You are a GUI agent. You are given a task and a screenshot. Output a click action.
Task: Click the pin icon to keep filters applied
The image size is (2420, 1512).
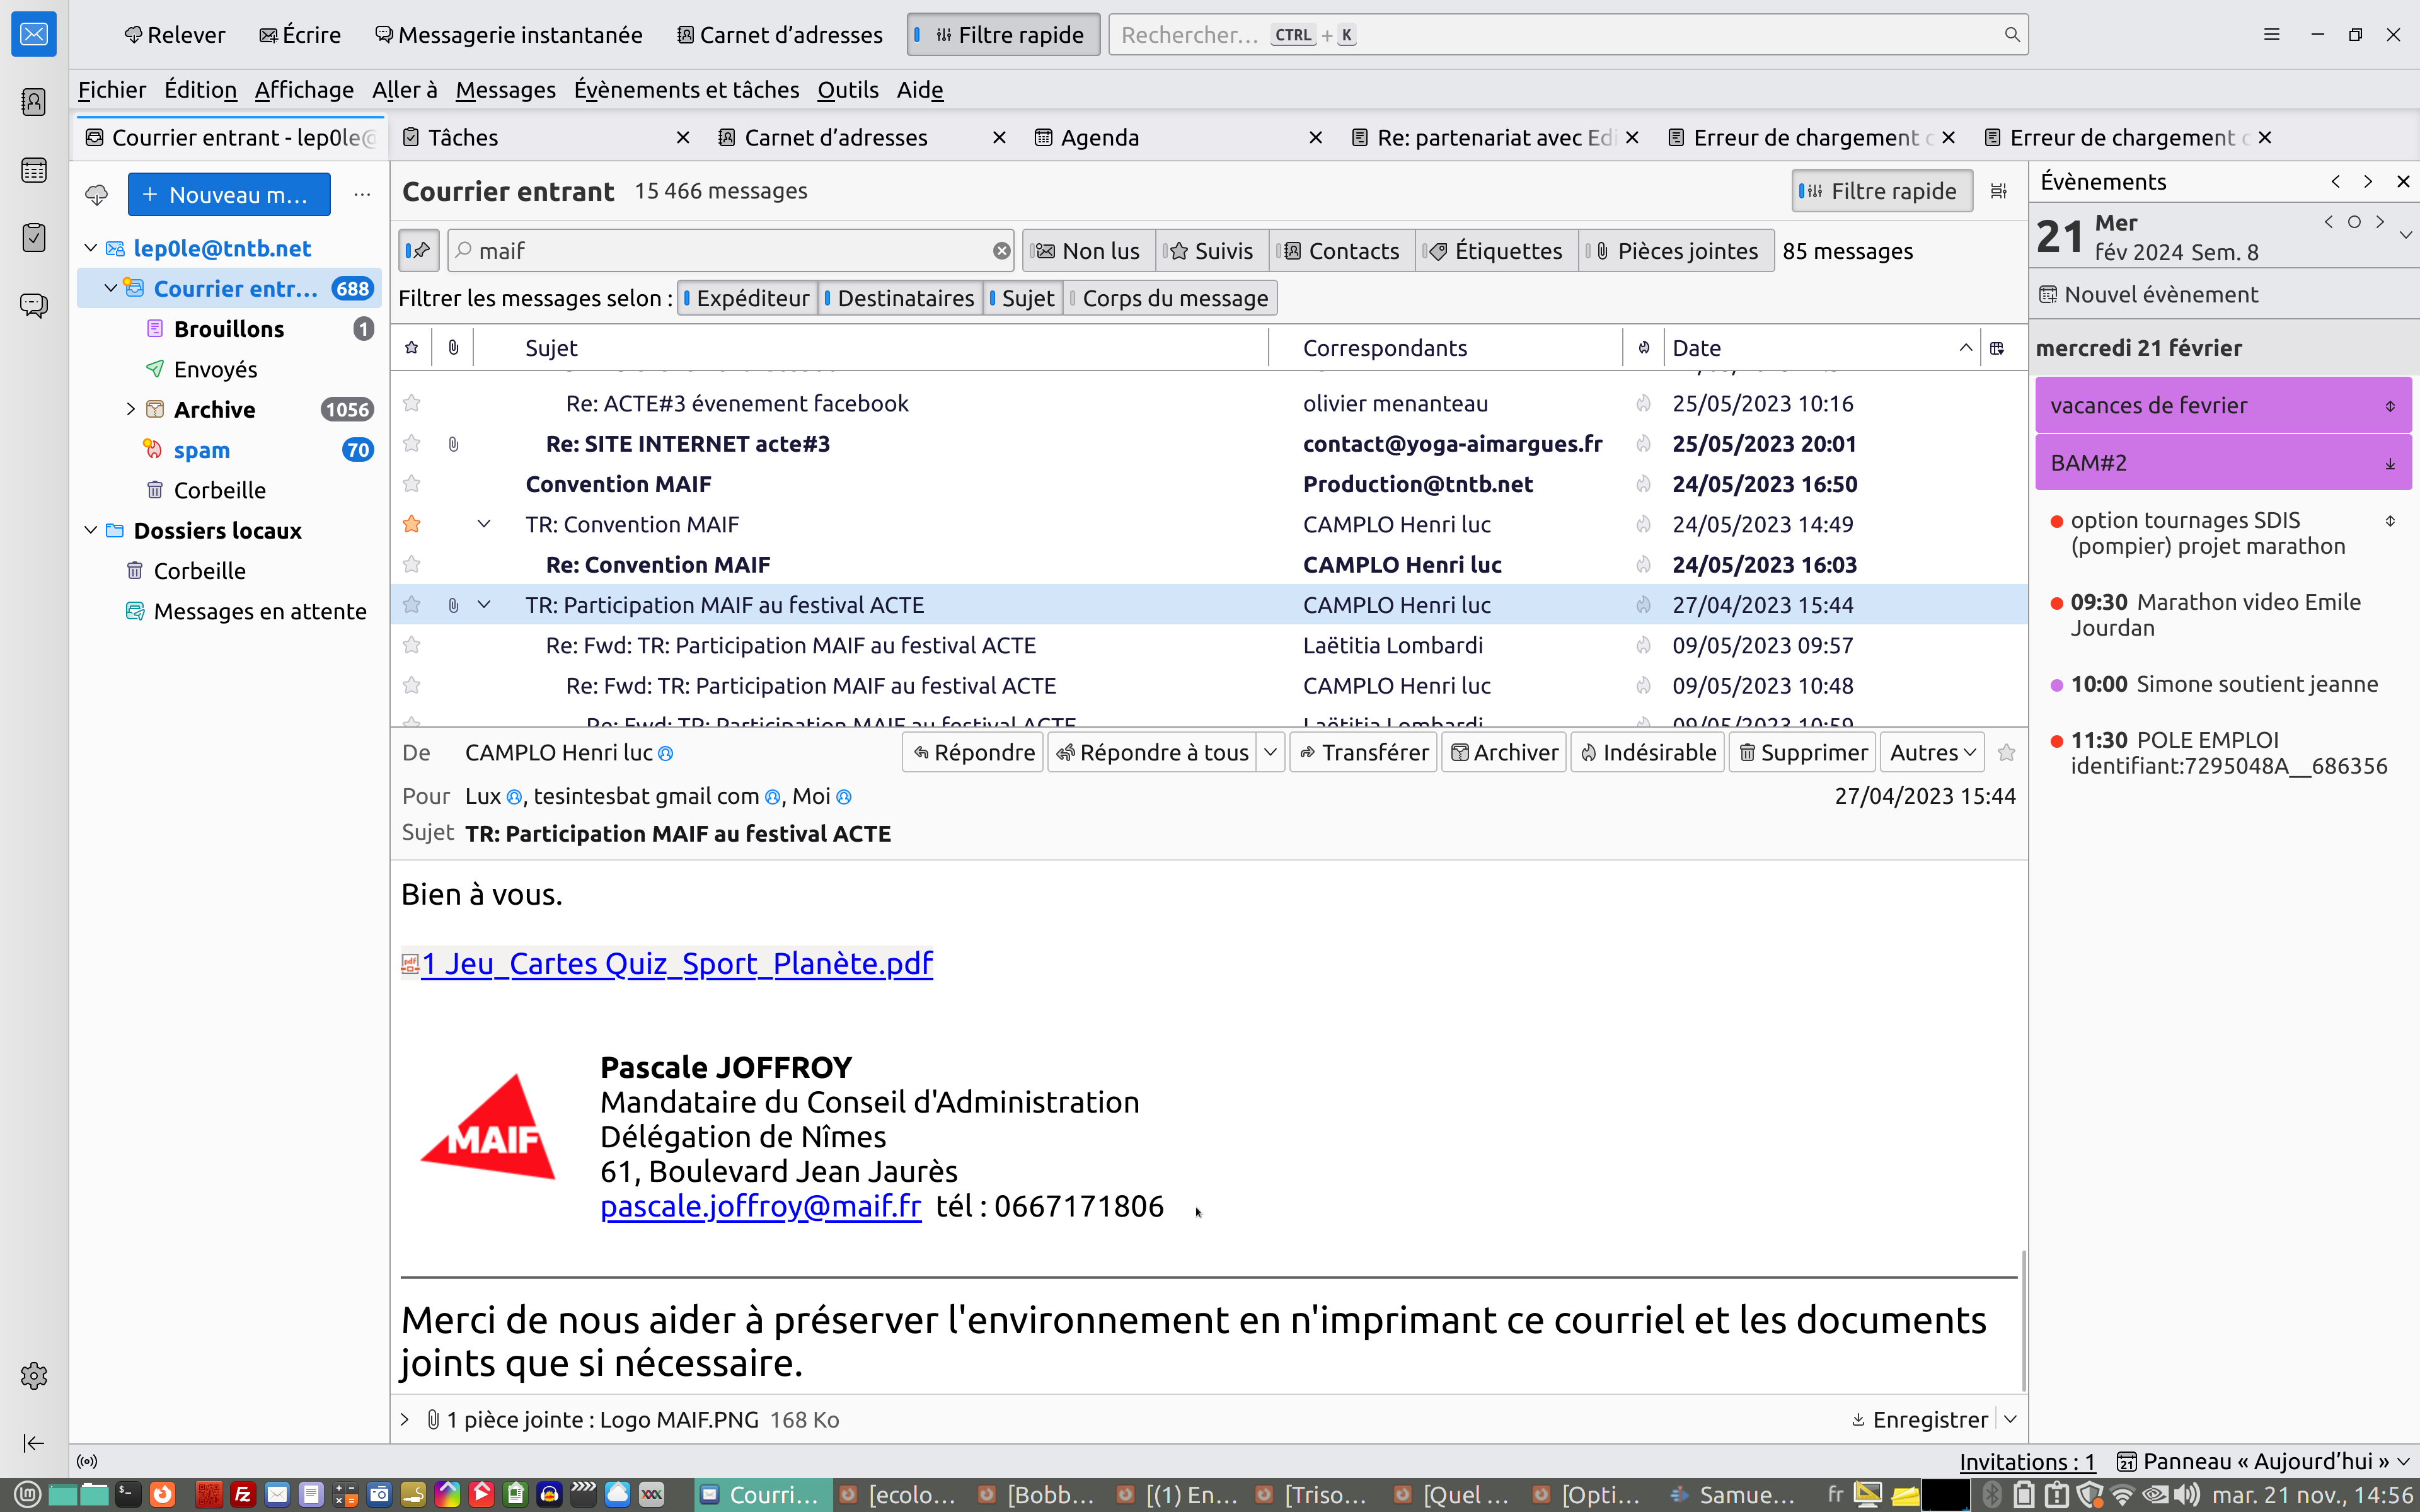tap(419, 251)
